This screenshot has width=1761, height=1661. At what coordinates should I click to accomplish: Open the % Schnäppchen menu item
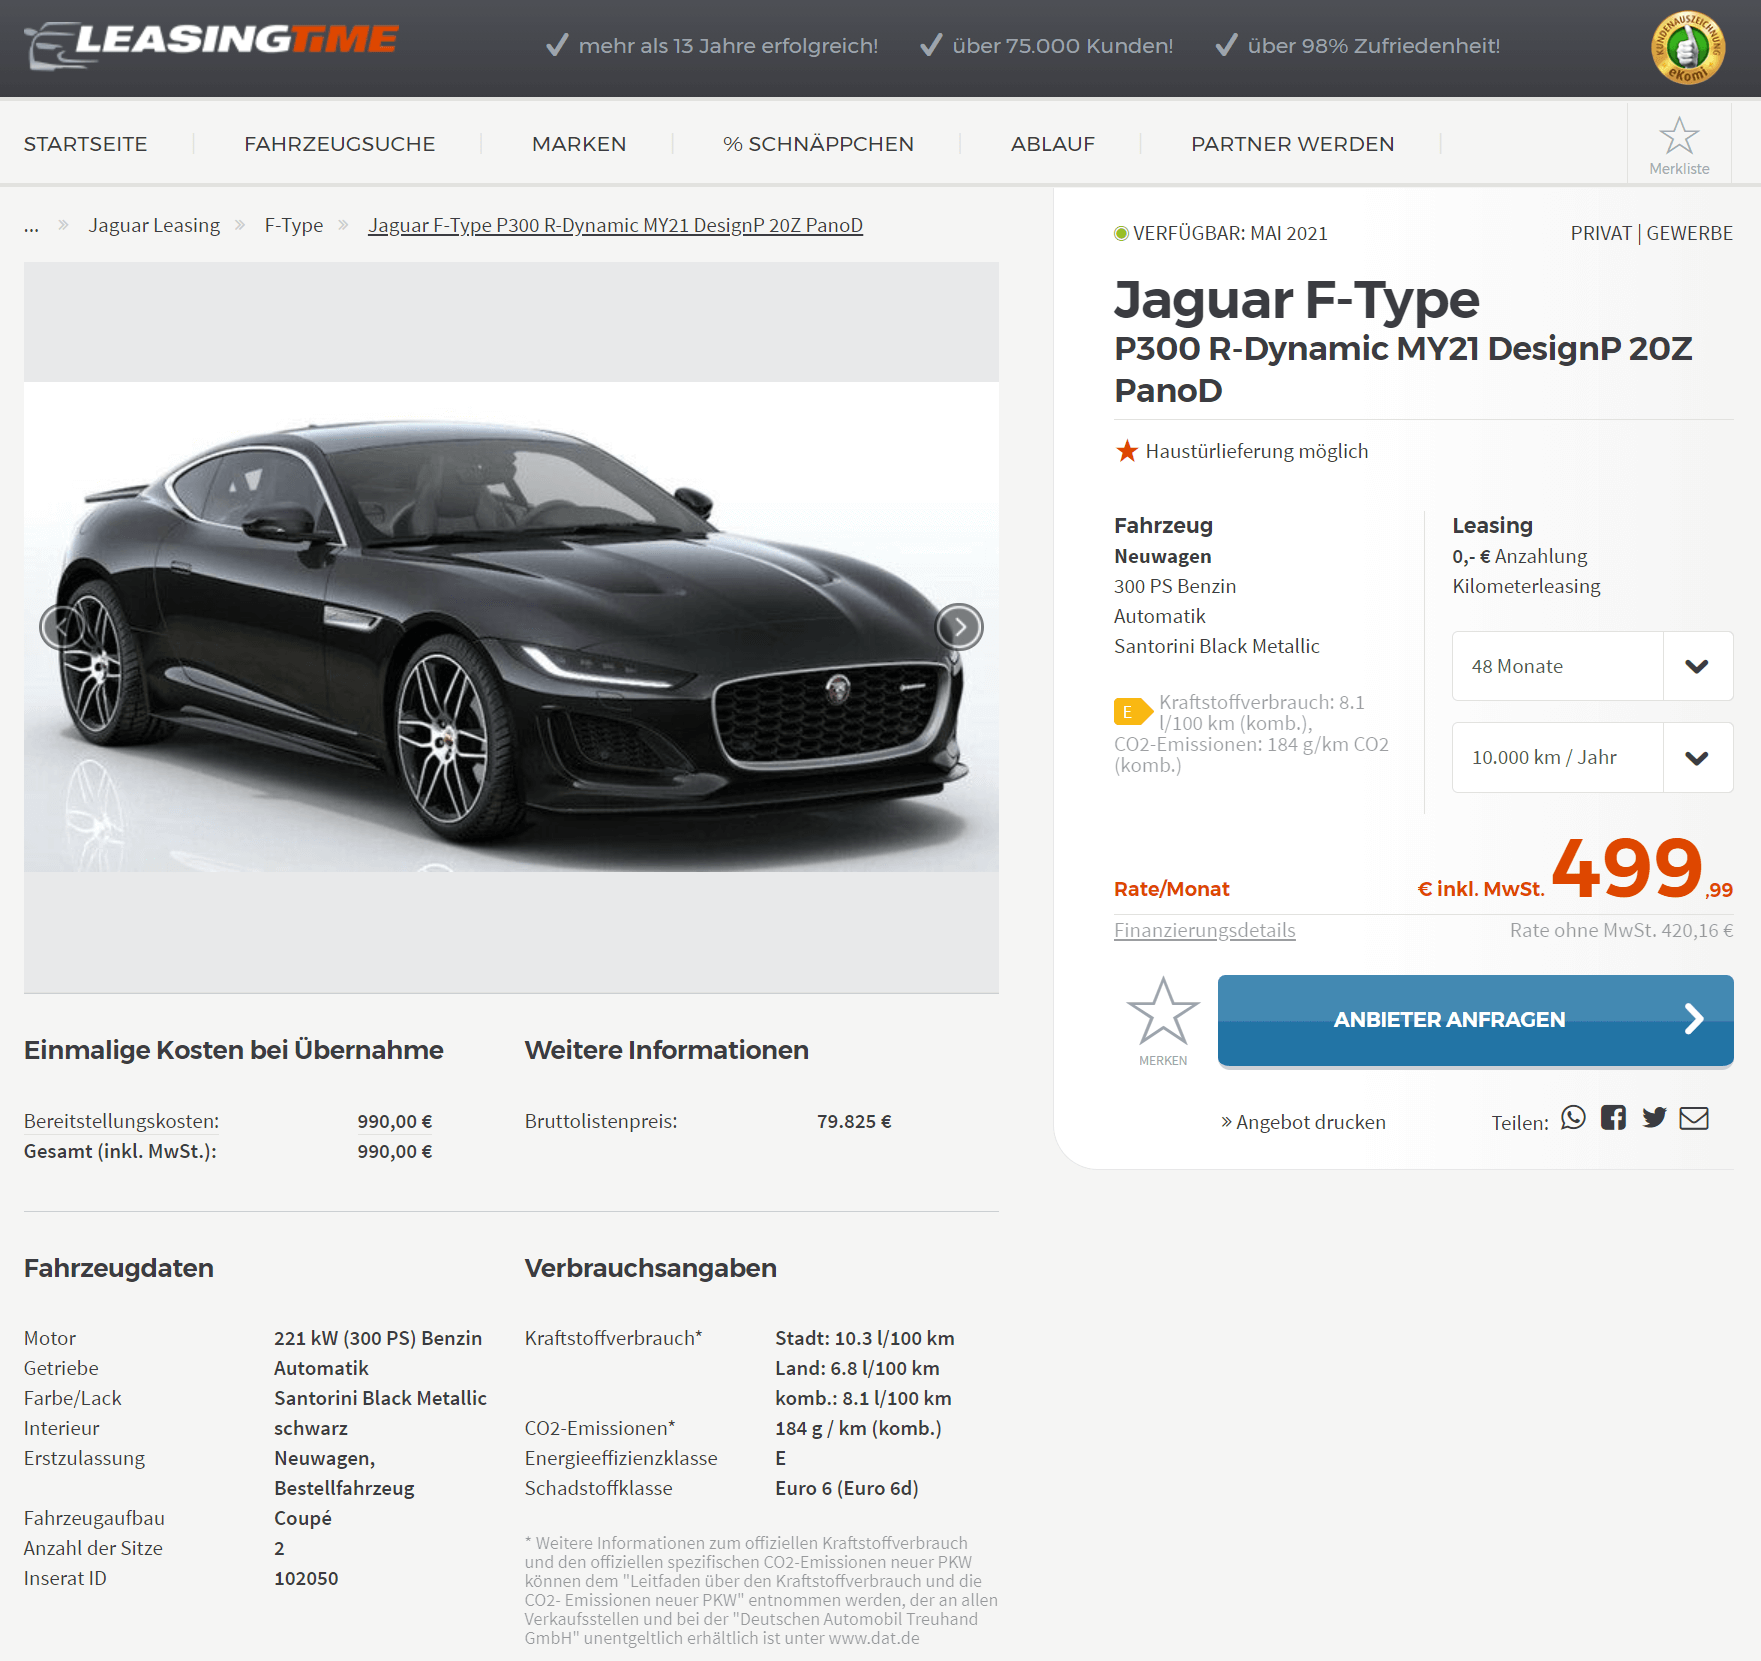pyautogui.click(x=818, y=144)
